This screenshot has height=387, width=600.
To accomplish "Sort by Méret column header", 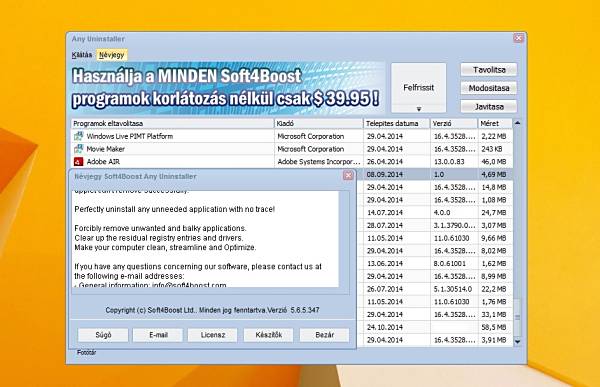I will (x=495, y=123).
